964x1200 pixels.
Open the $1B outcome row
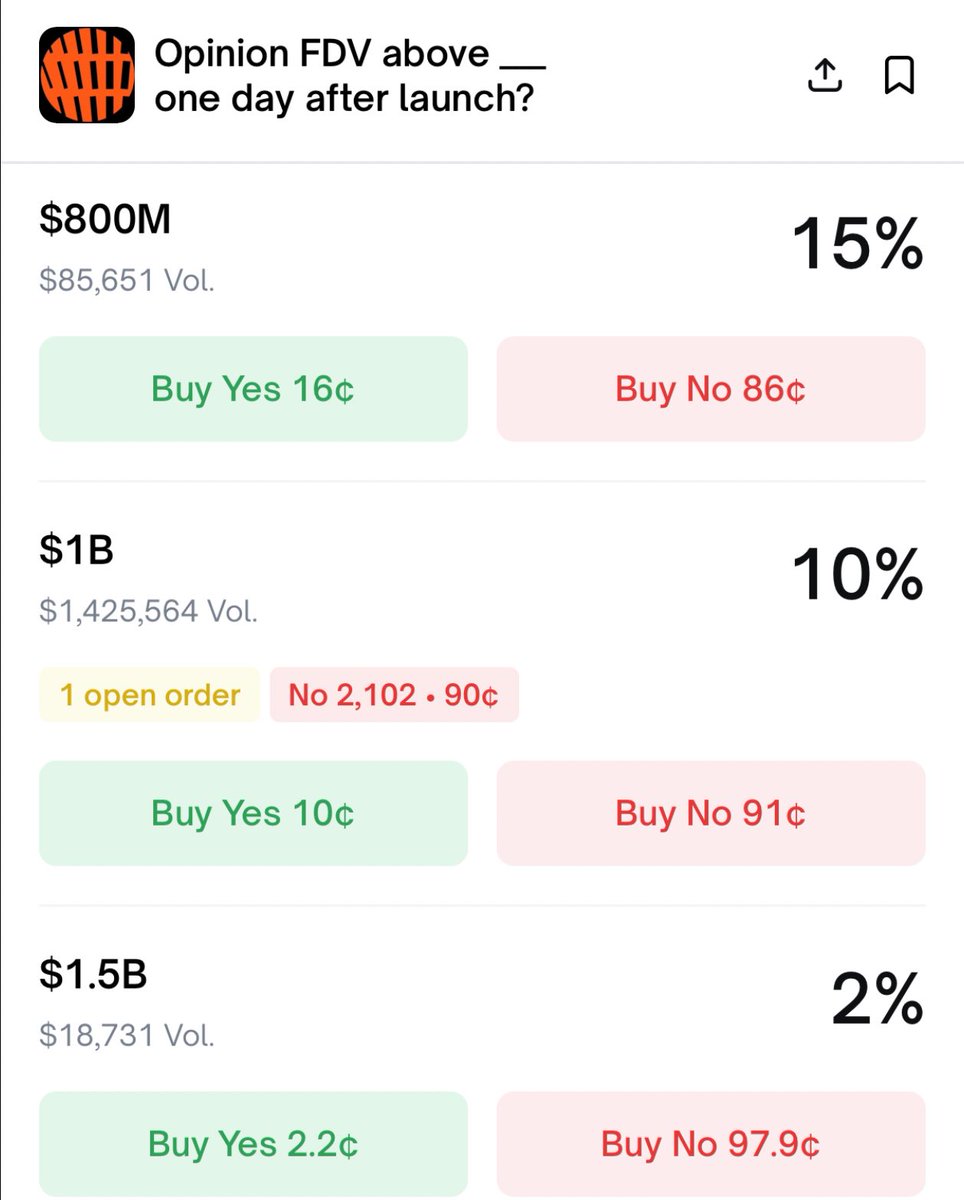76,549
